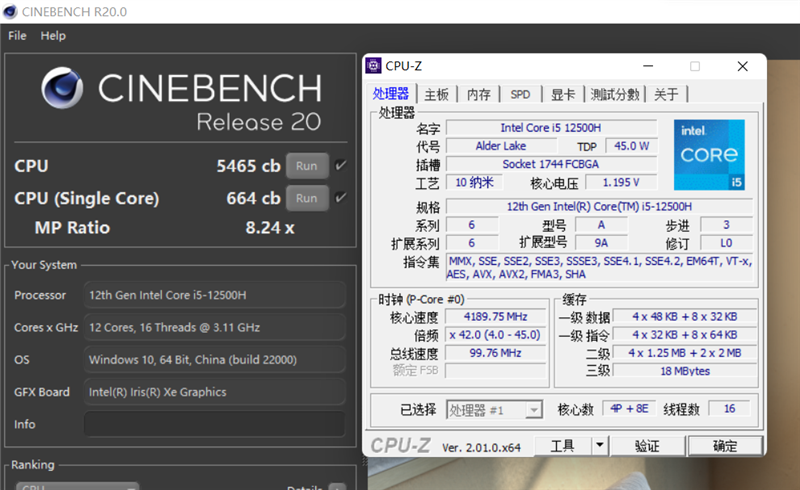
Task: Click the L2 cache 4 x 1.25 MB value
Action: coord(685,353)
